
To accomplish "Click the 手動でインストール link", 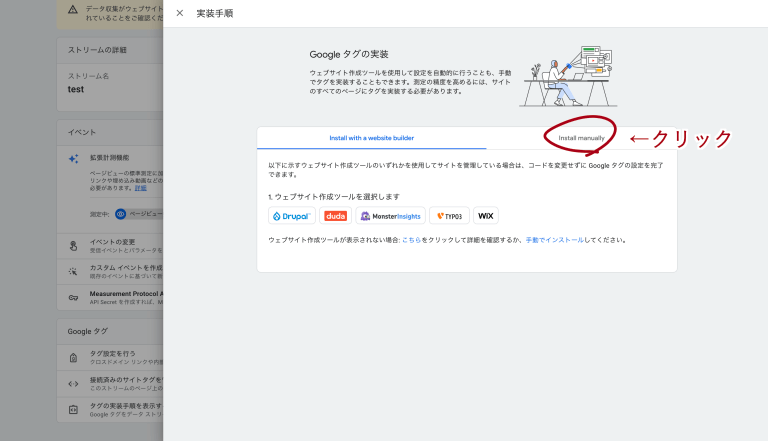I will coord(554,240).
